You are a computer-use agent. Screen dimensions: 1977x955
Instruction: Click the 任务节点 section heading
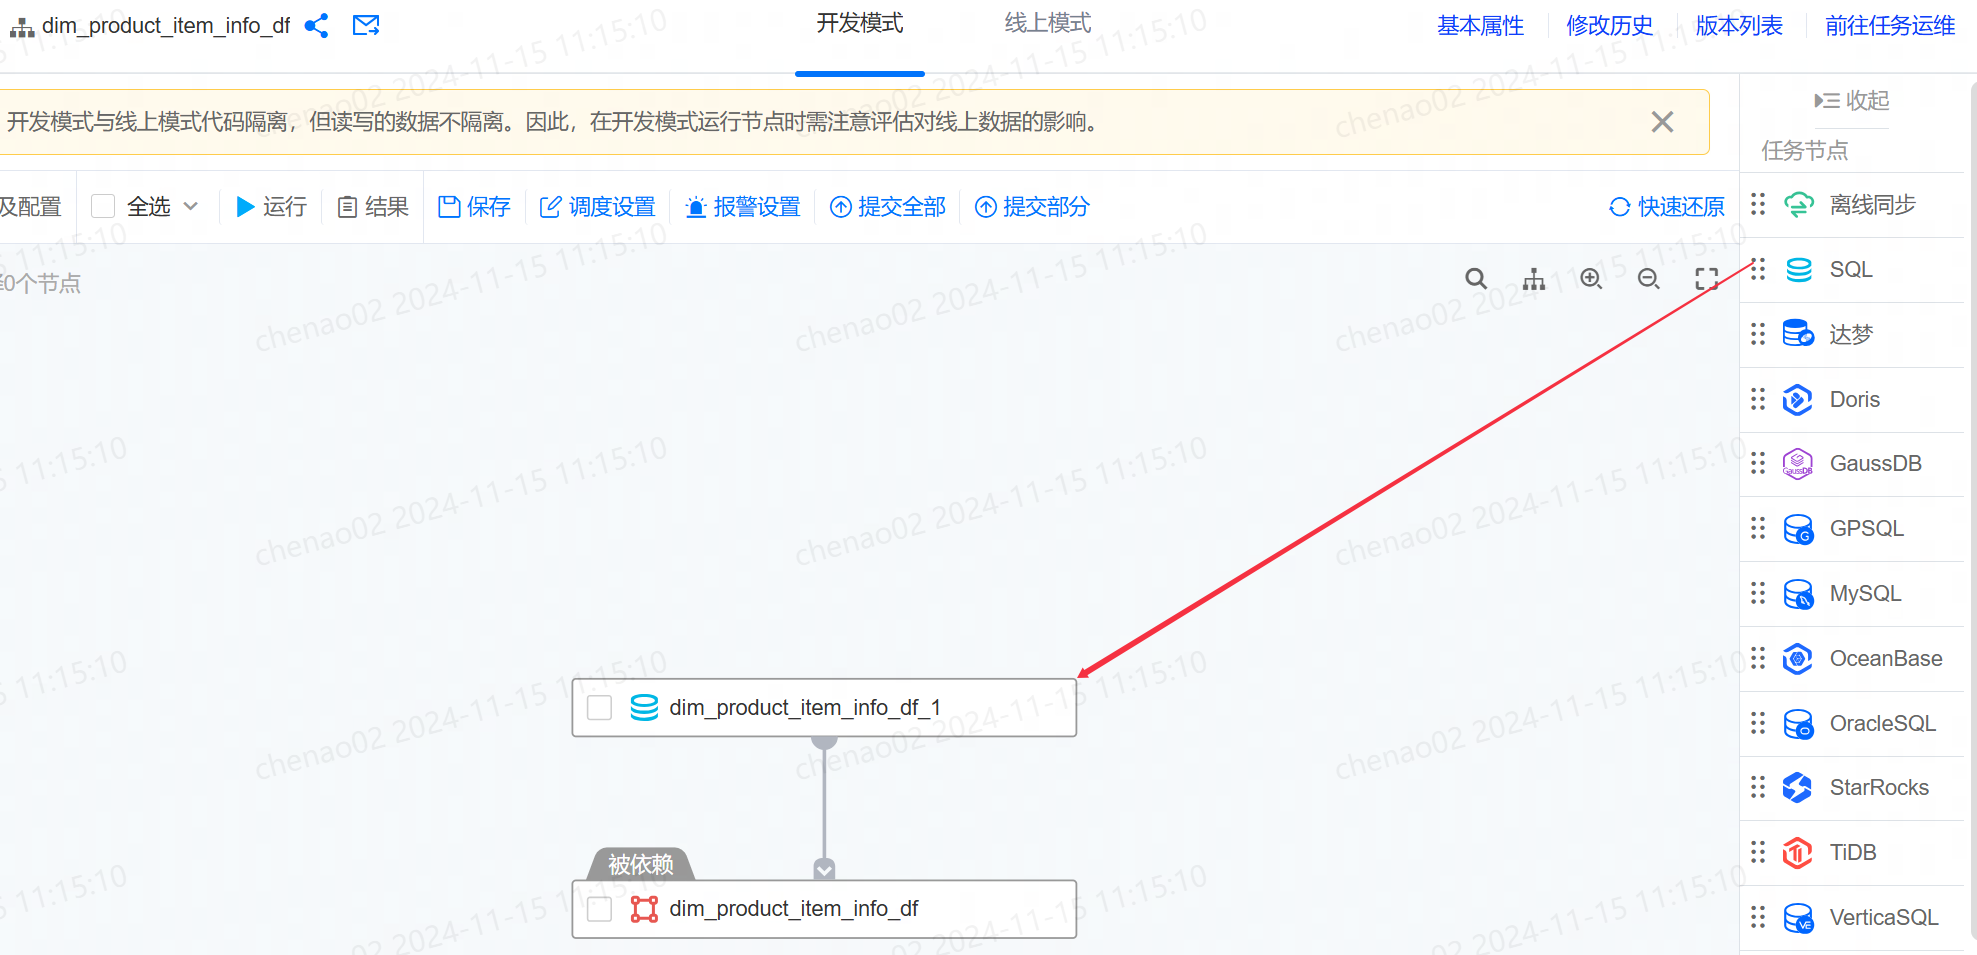click(1805, 151)
